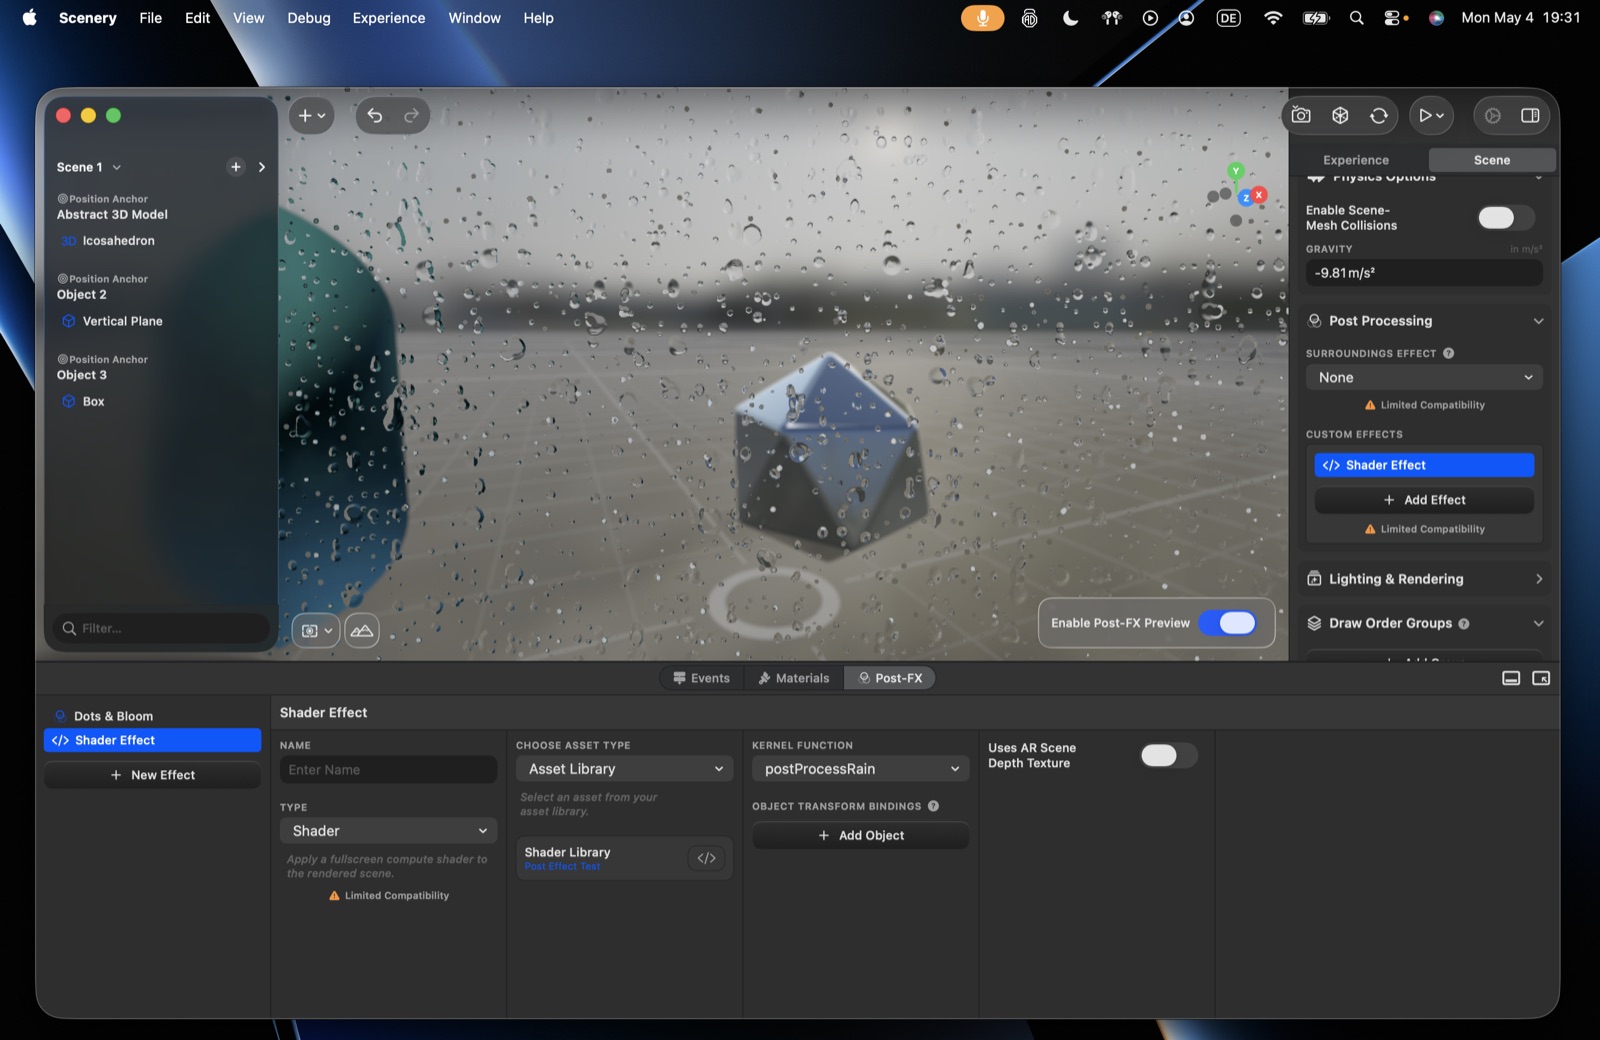Screen dimensions: 1600x1040
Task: Click the orientation gizmo Y axis
Action: click(x=1236, y=171)
